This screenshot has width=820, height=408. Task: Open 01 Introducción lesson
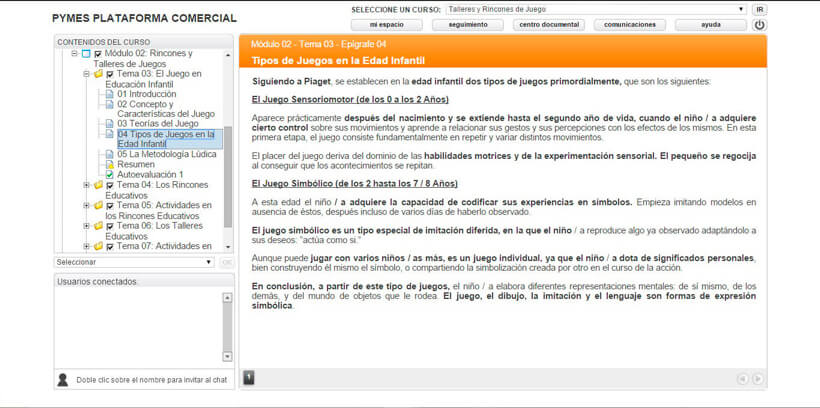(x=146, y=94)
